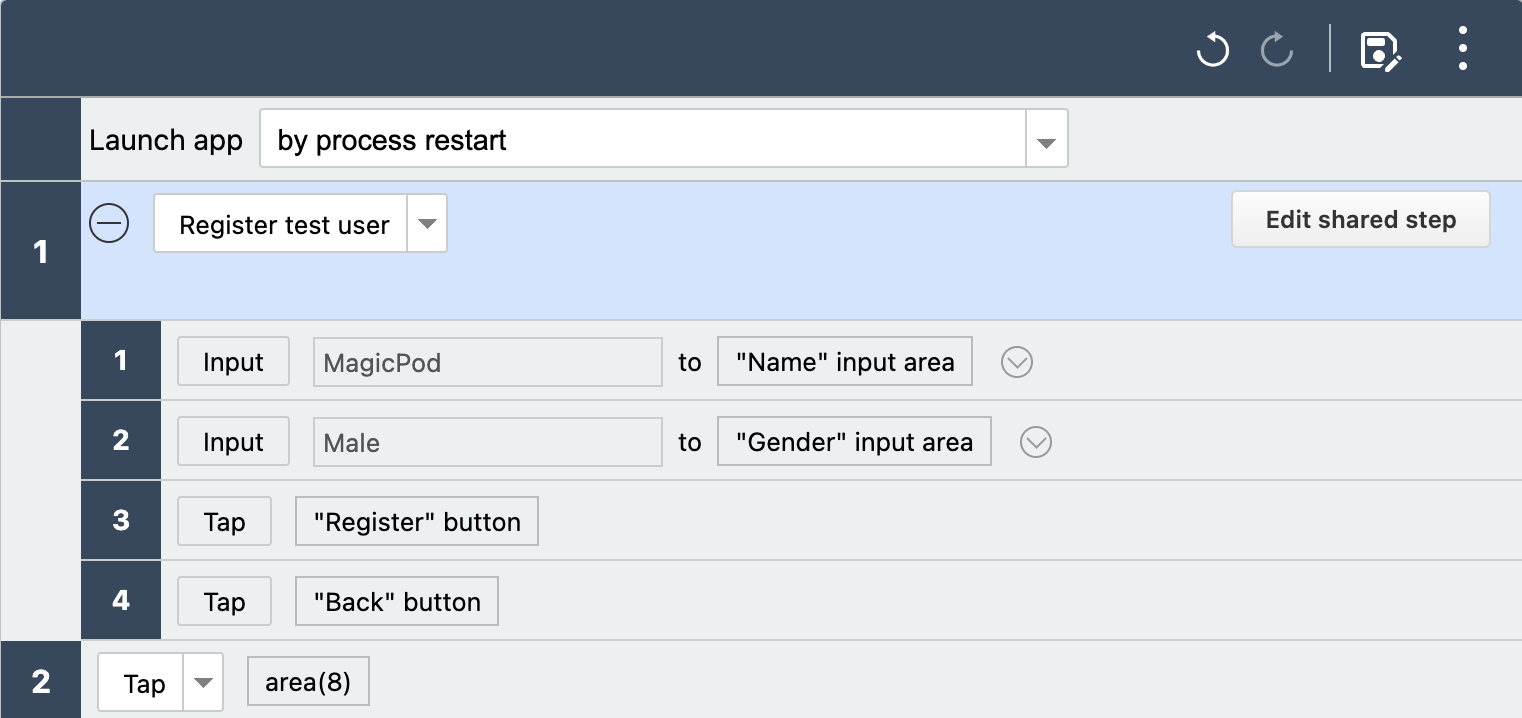Select sub-step number 4 row header

(x=121, y=601)
